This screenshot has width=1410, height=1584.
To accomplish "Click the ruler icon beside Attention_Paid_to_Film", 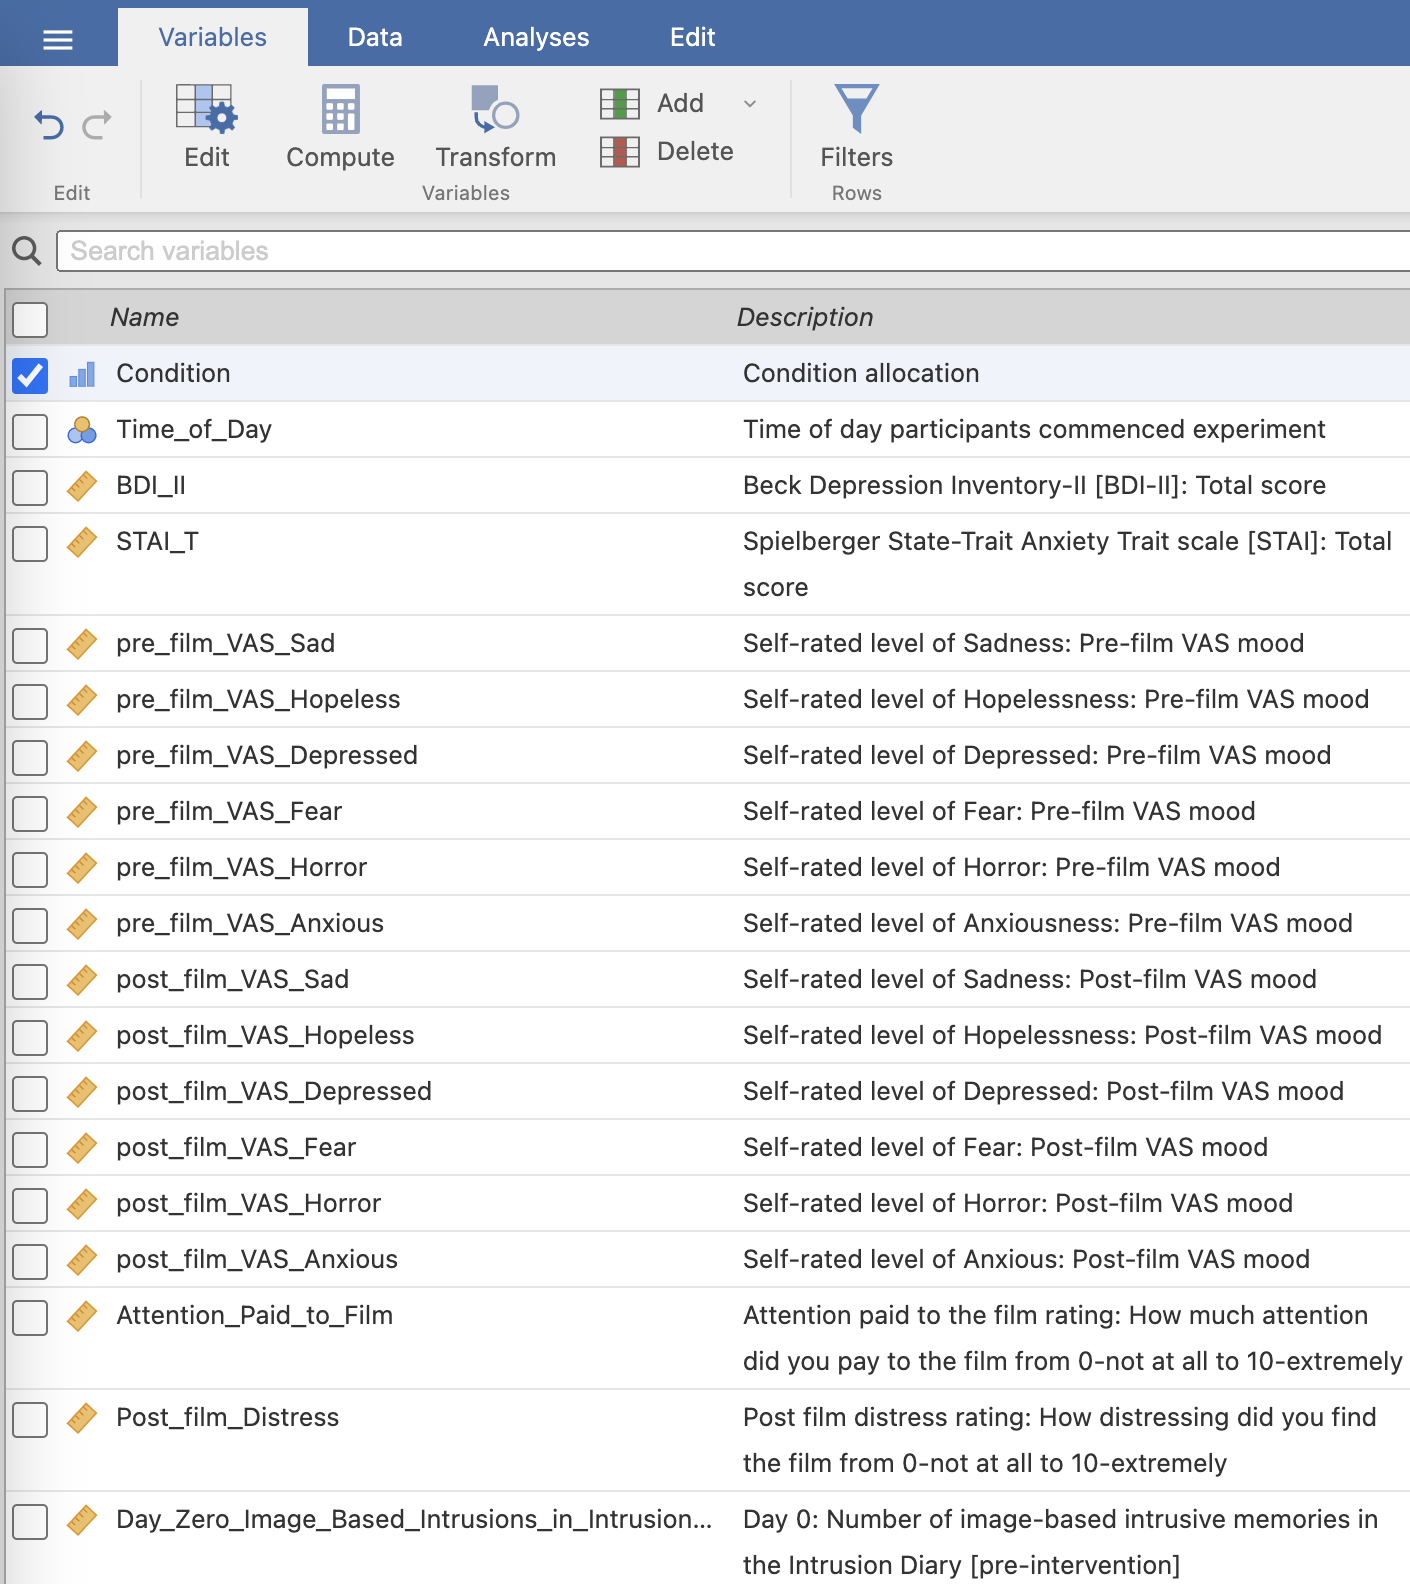I will click(x=82, y=1316).
